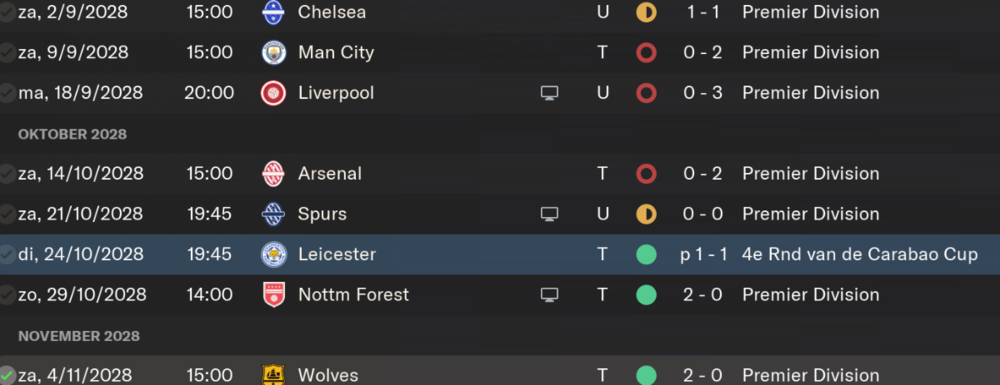Open the Liverpool club crest icon
The width and height of the screenshot is (1000, 385).
(274, 93)
